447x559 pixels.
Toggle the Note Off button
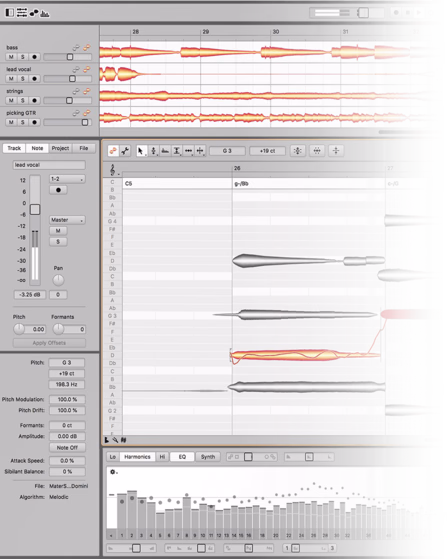pos(67,447)
